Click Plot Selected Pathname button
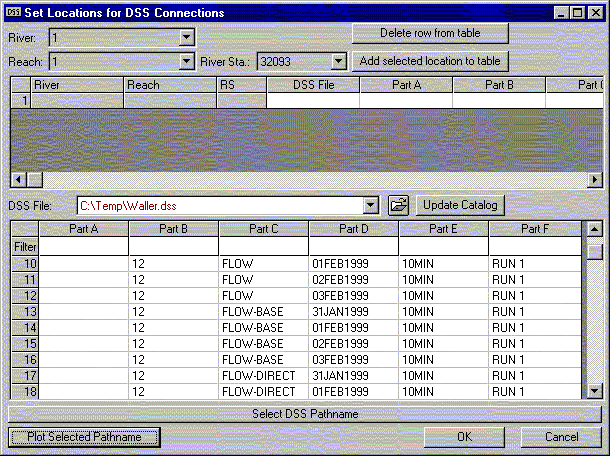 (x=84, y=437)
